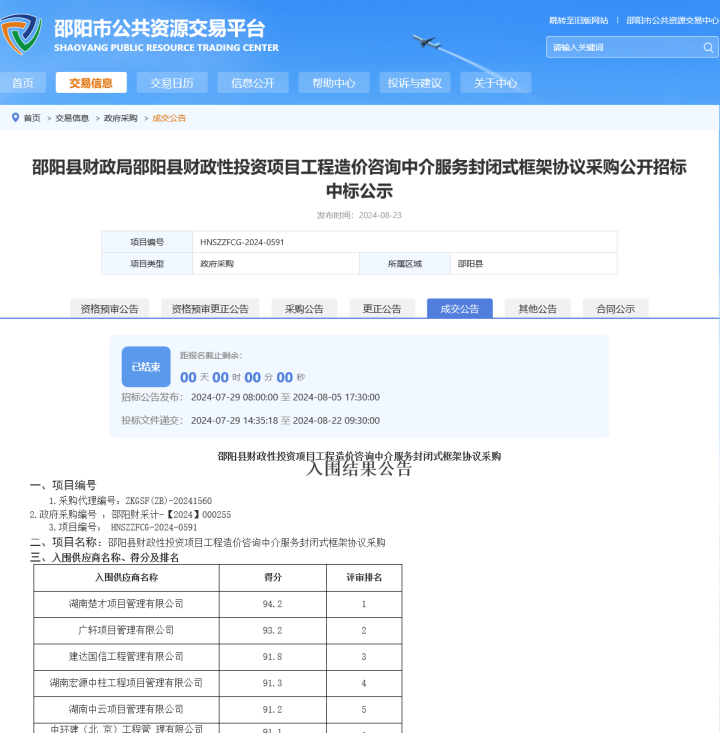The height and width of the screenshot is (733, 720).
Task: Open the 帮助中心 navigation menu
Action: point(334,83)
